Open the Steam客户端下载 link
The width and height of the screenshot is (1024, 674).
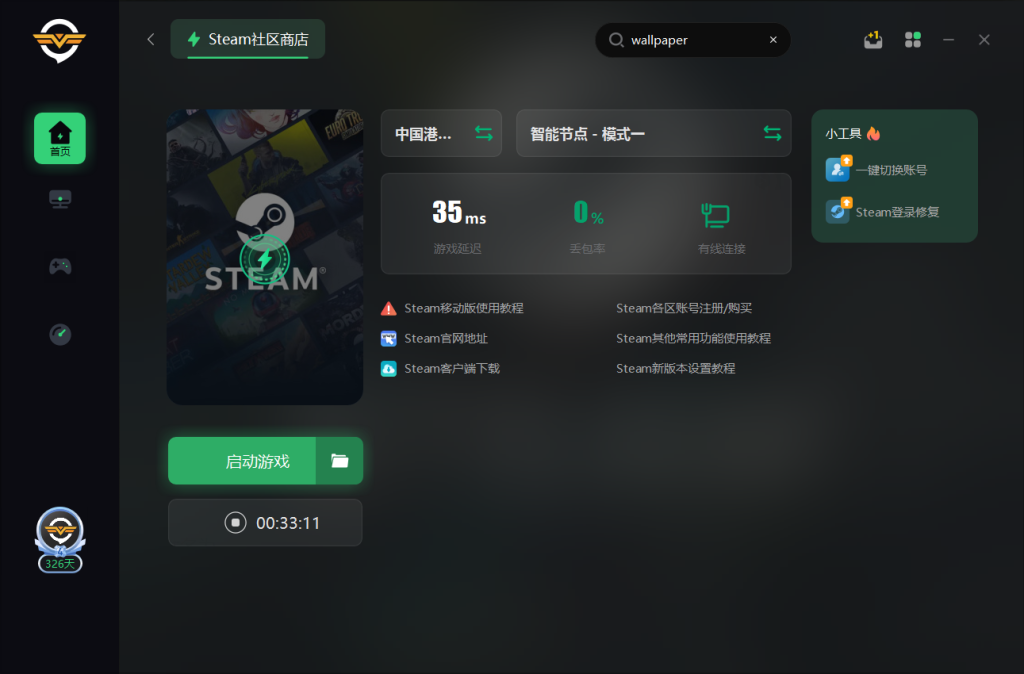[452, 368]
